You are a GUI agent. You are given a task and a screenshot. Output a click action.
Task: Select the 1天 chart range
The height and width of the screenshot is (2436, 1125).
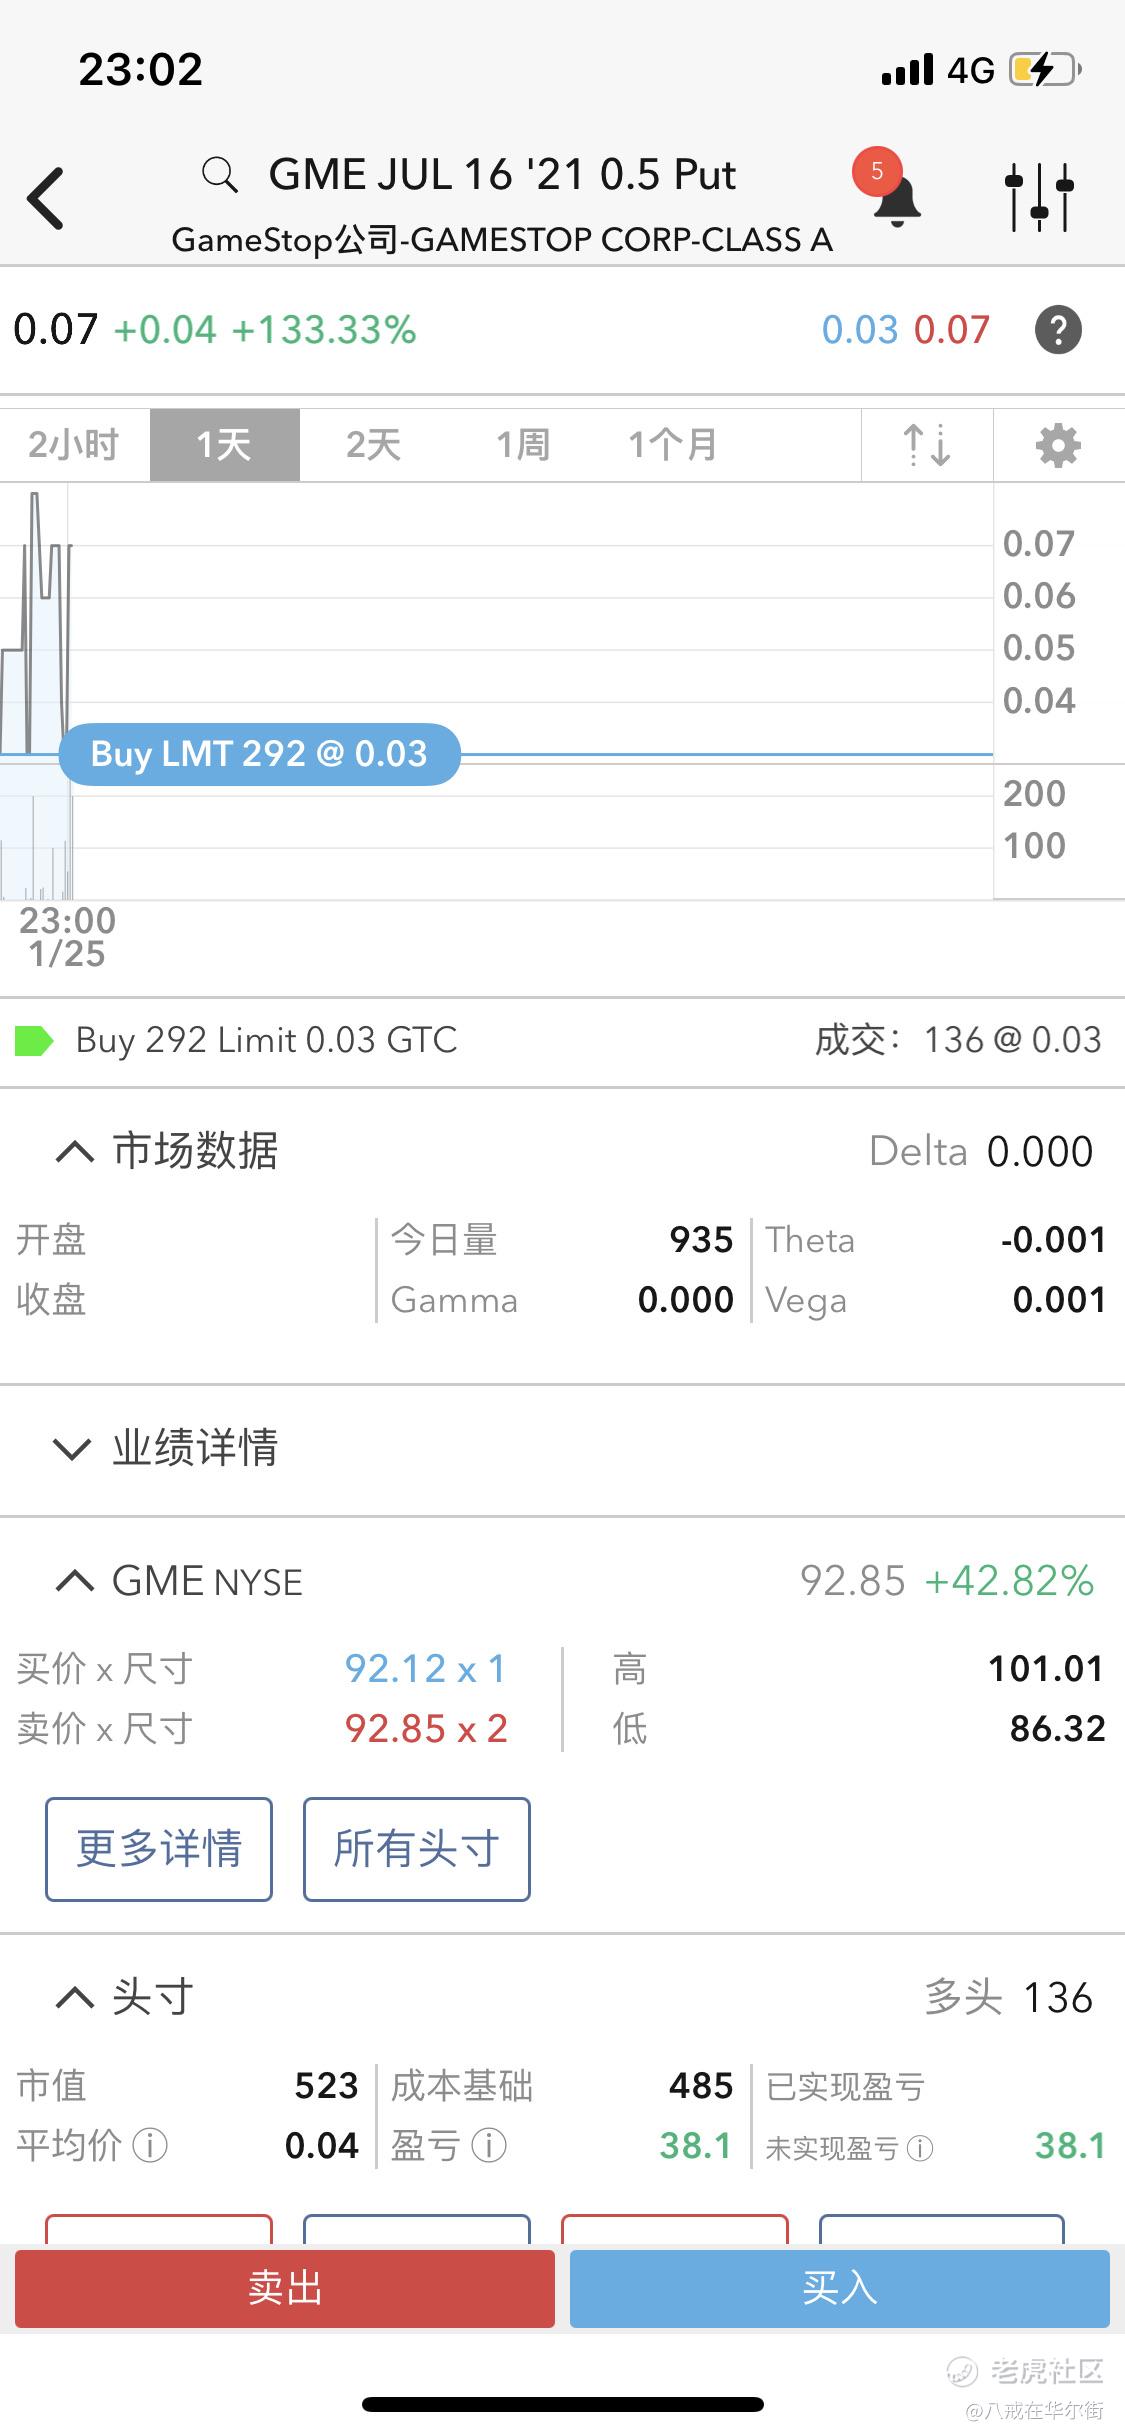[225, 445]
